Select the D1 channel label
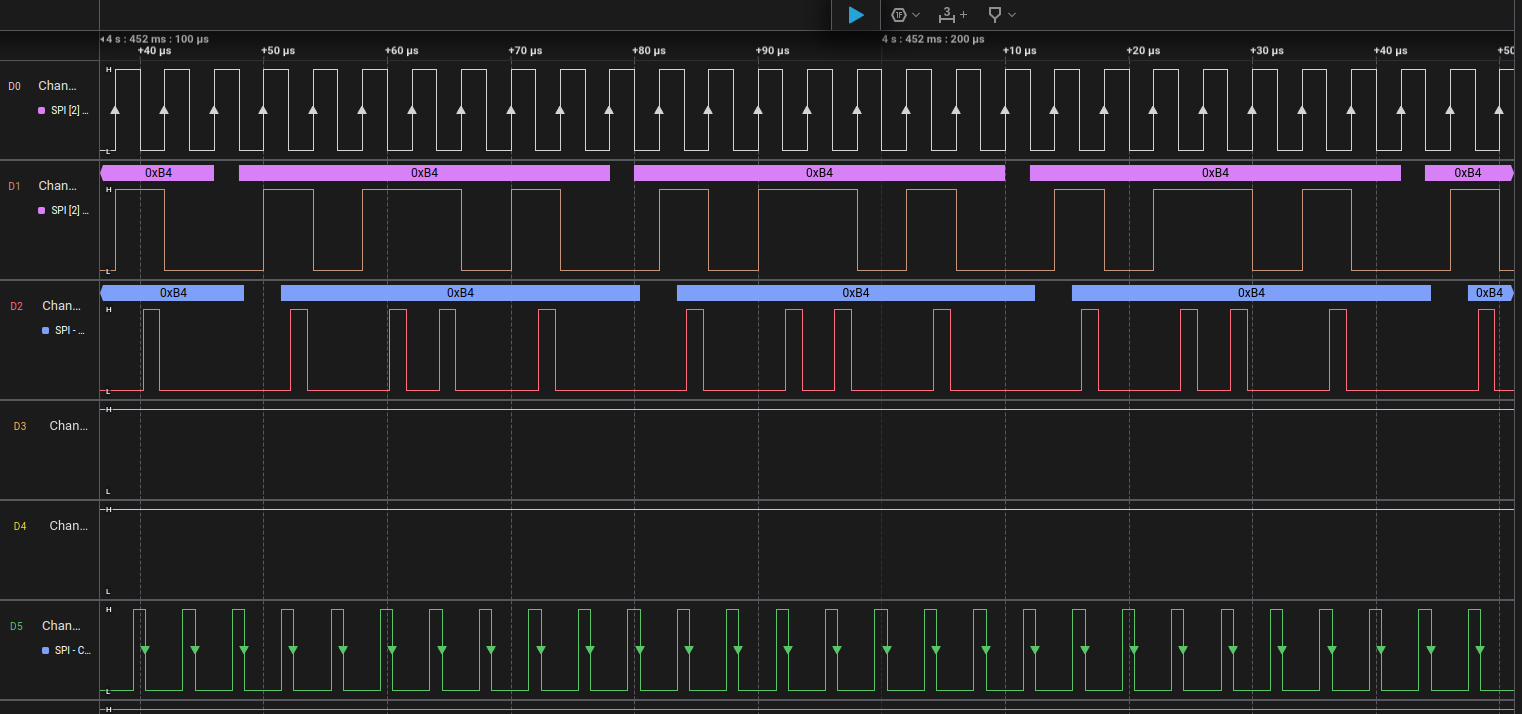This screenshot has height=714, width=1522. (x=14, y=186)
